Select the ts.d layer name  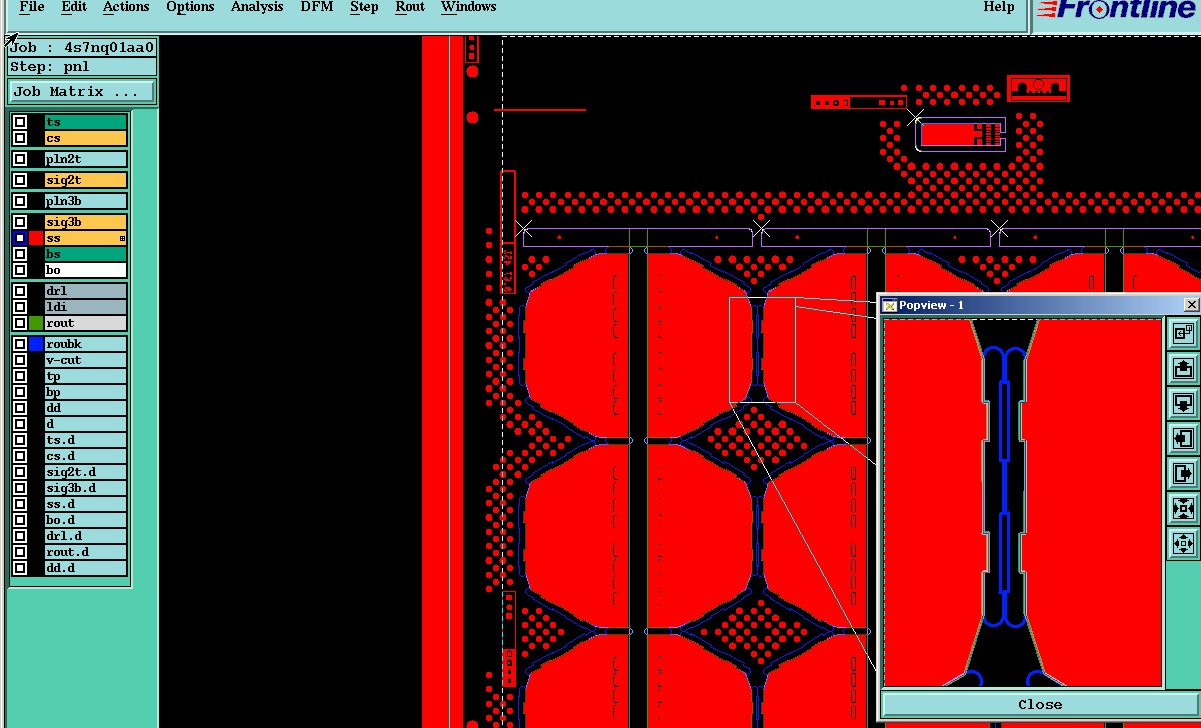86,440
